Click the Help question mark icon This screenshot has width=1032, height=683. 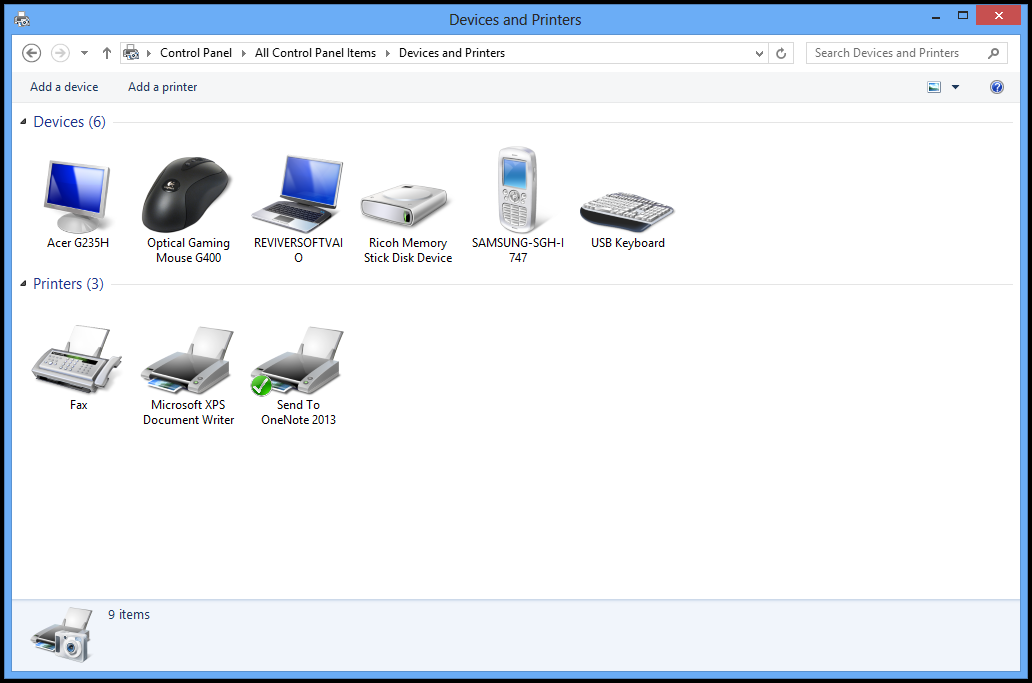pos(996,87)
